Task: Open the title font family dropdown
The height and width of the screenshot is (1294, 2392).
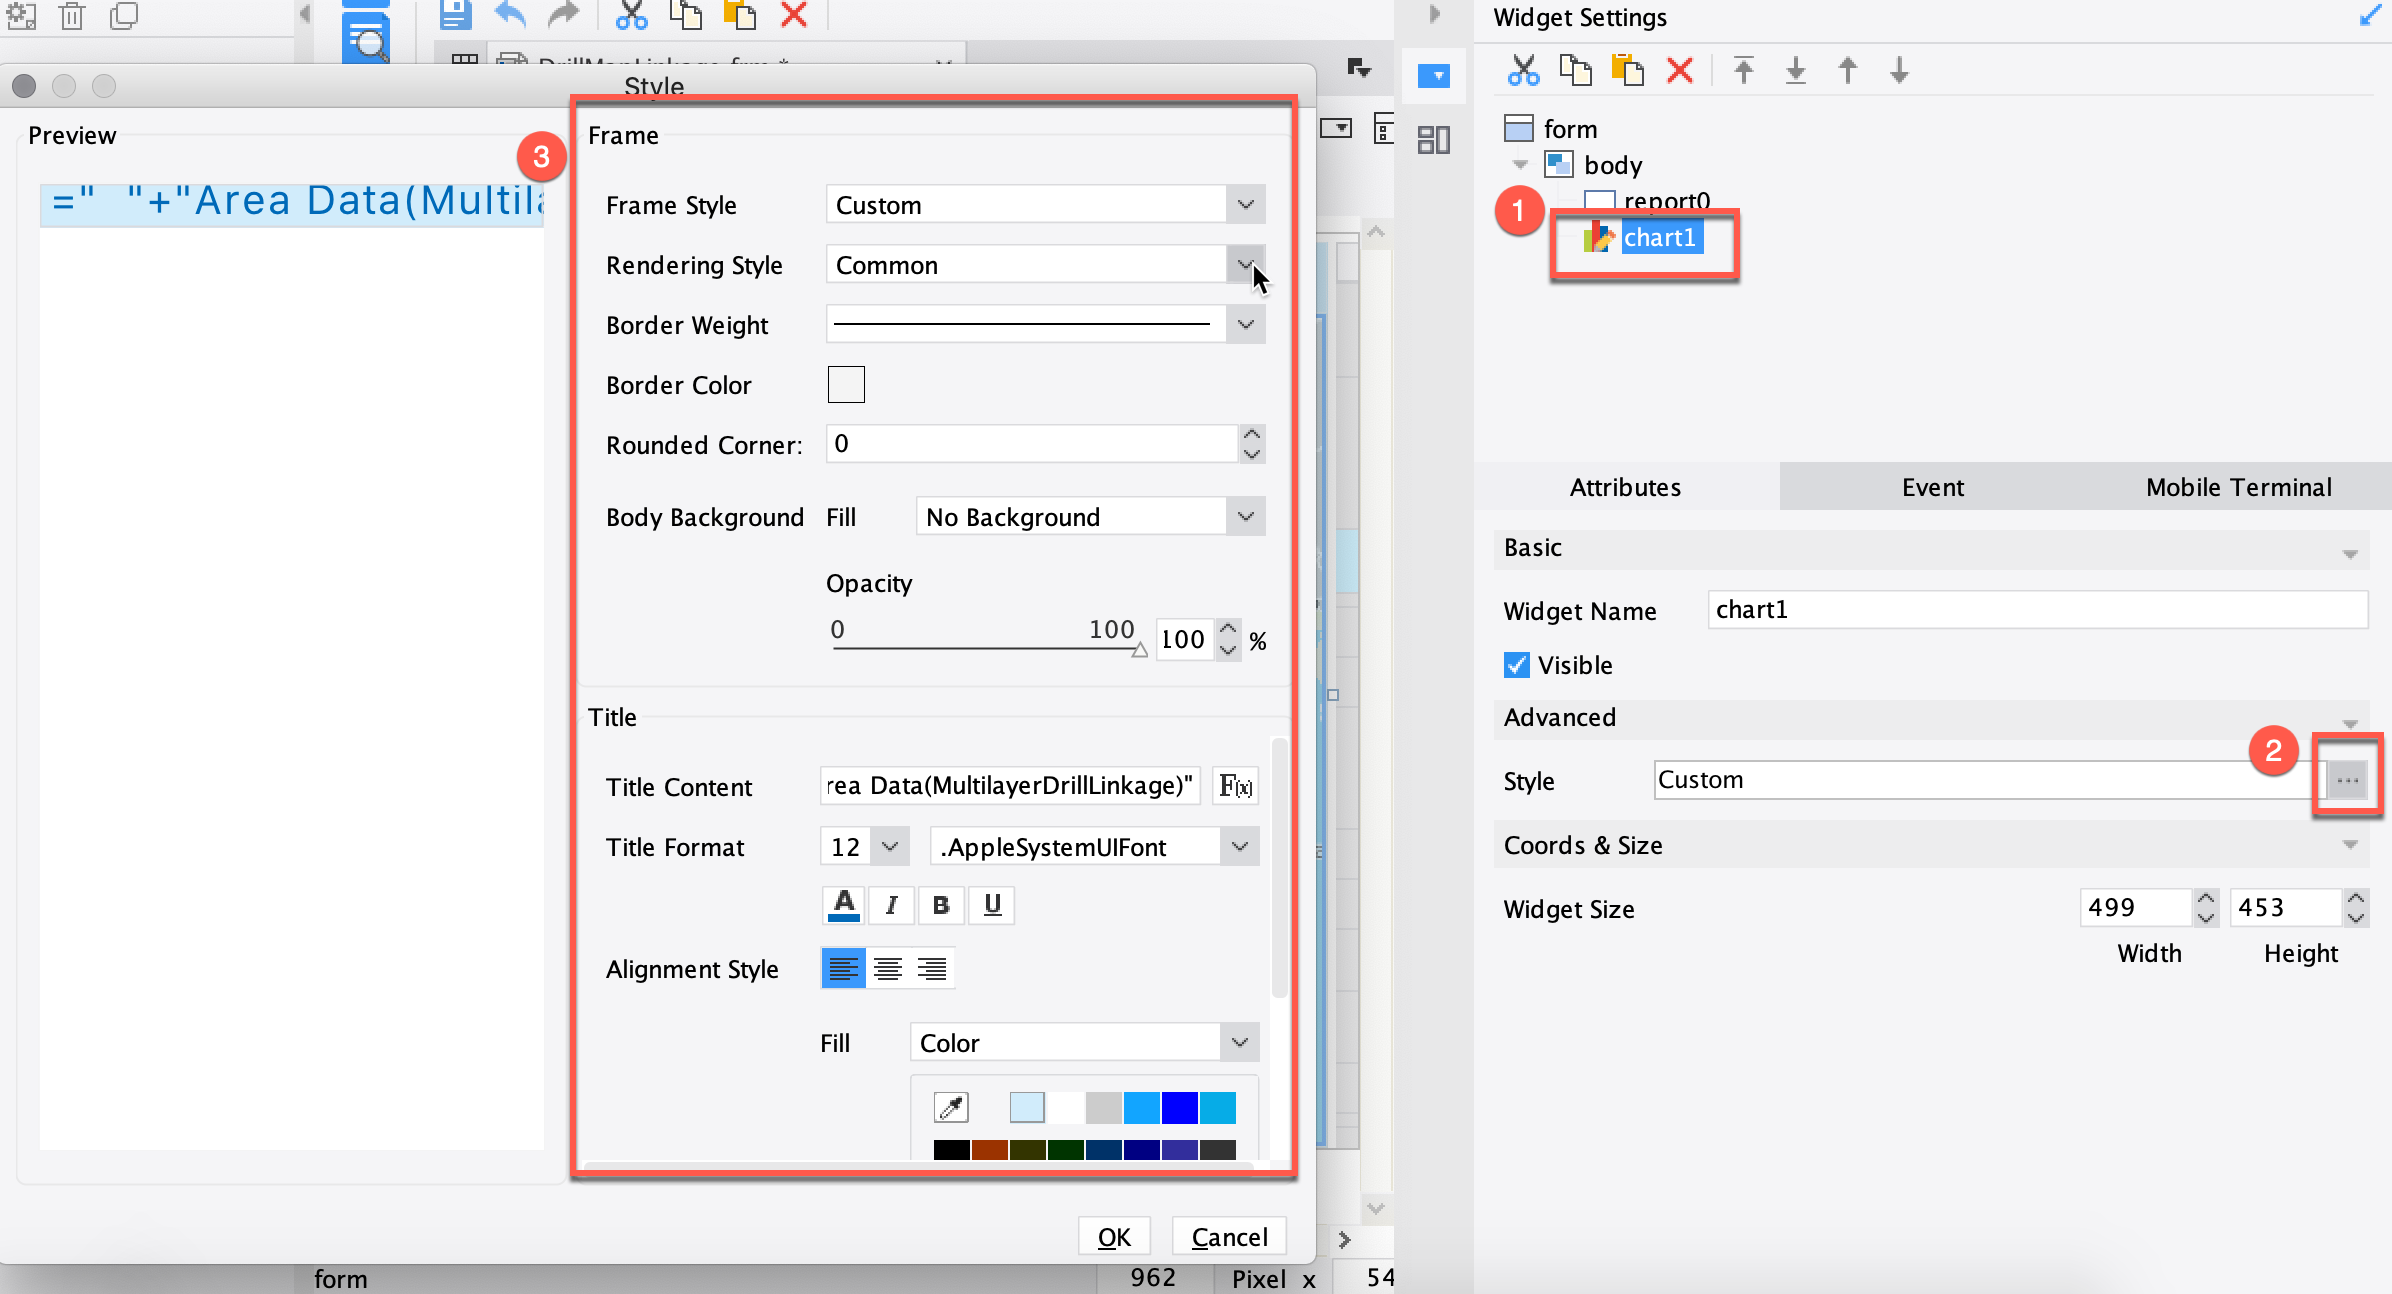Action: [x=1240, y=847]
